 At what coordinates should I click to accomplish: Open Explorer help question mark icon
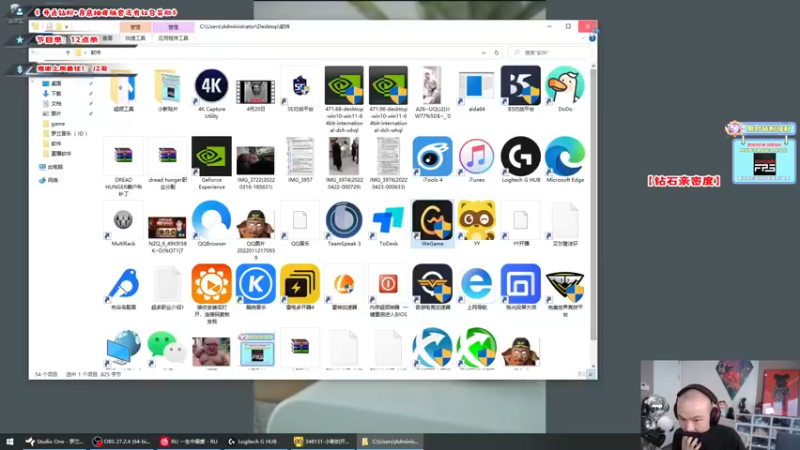pos(592,38)
